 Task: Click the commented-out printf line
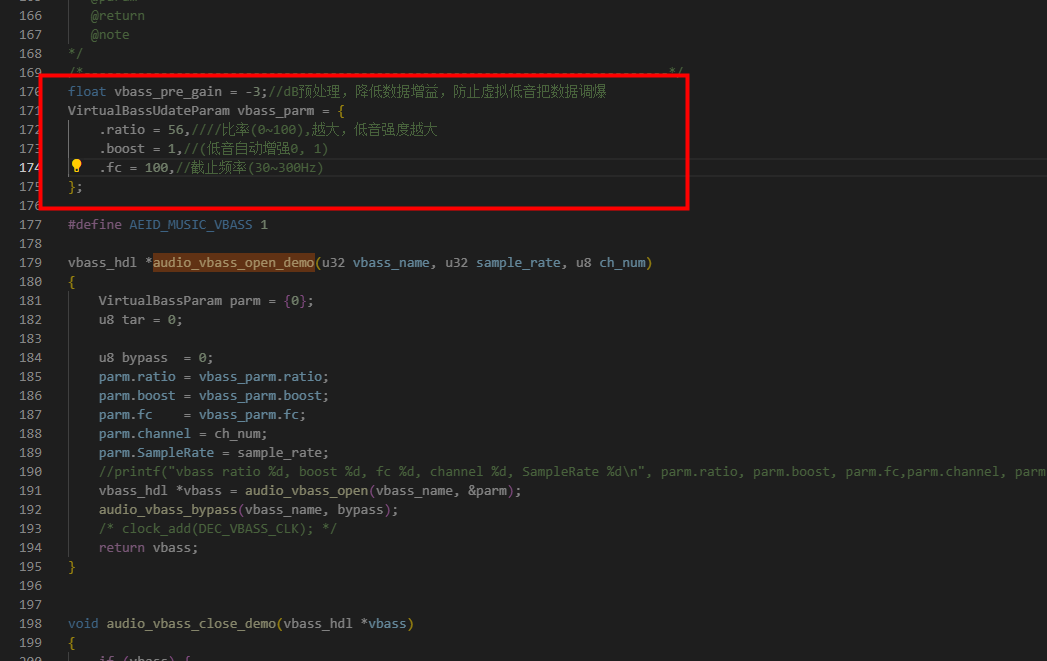click(x=572, y=471)
